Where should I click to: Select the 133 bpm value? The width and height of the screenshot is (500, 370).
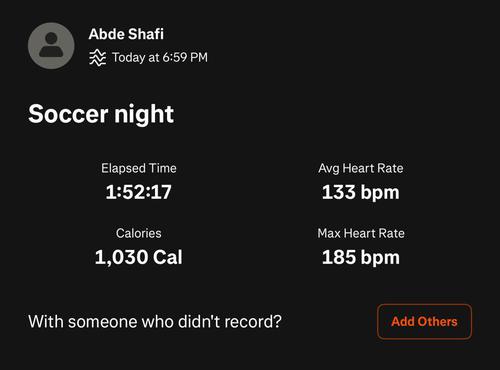(361, 192)
